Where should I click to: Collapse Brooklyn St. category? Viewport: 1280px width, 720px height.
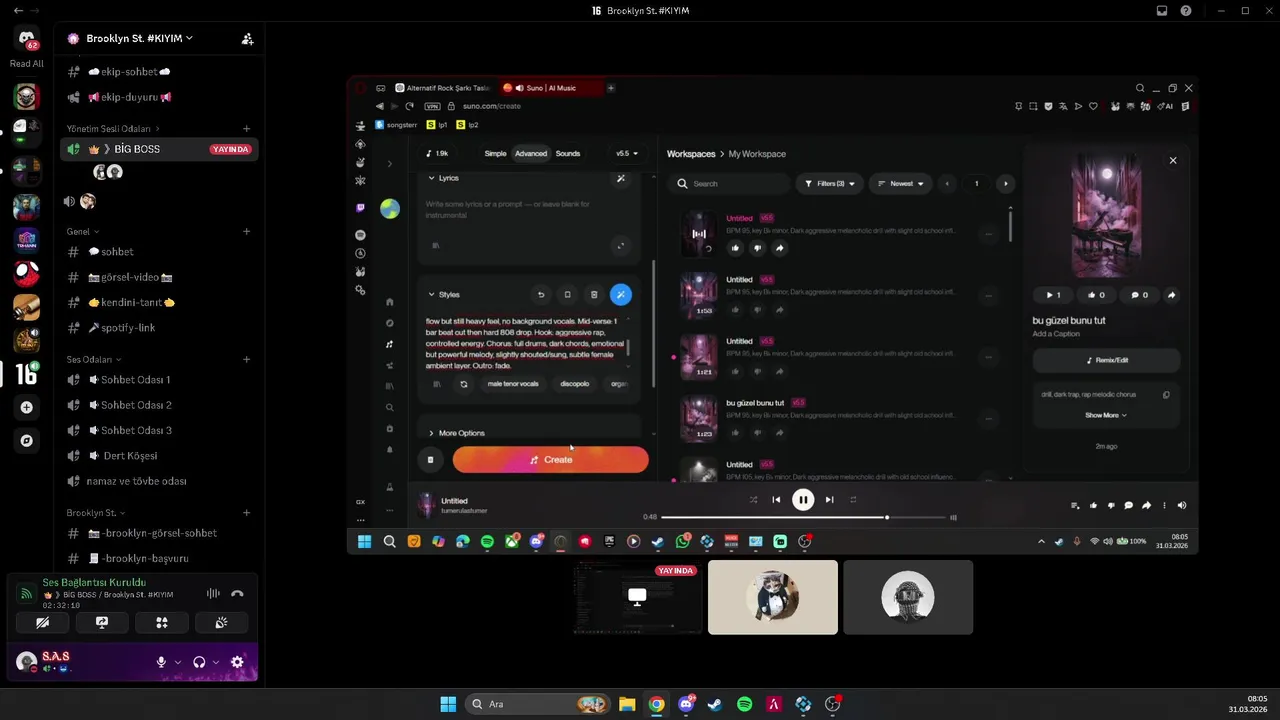pyautogui.click(x=95, y=513)
